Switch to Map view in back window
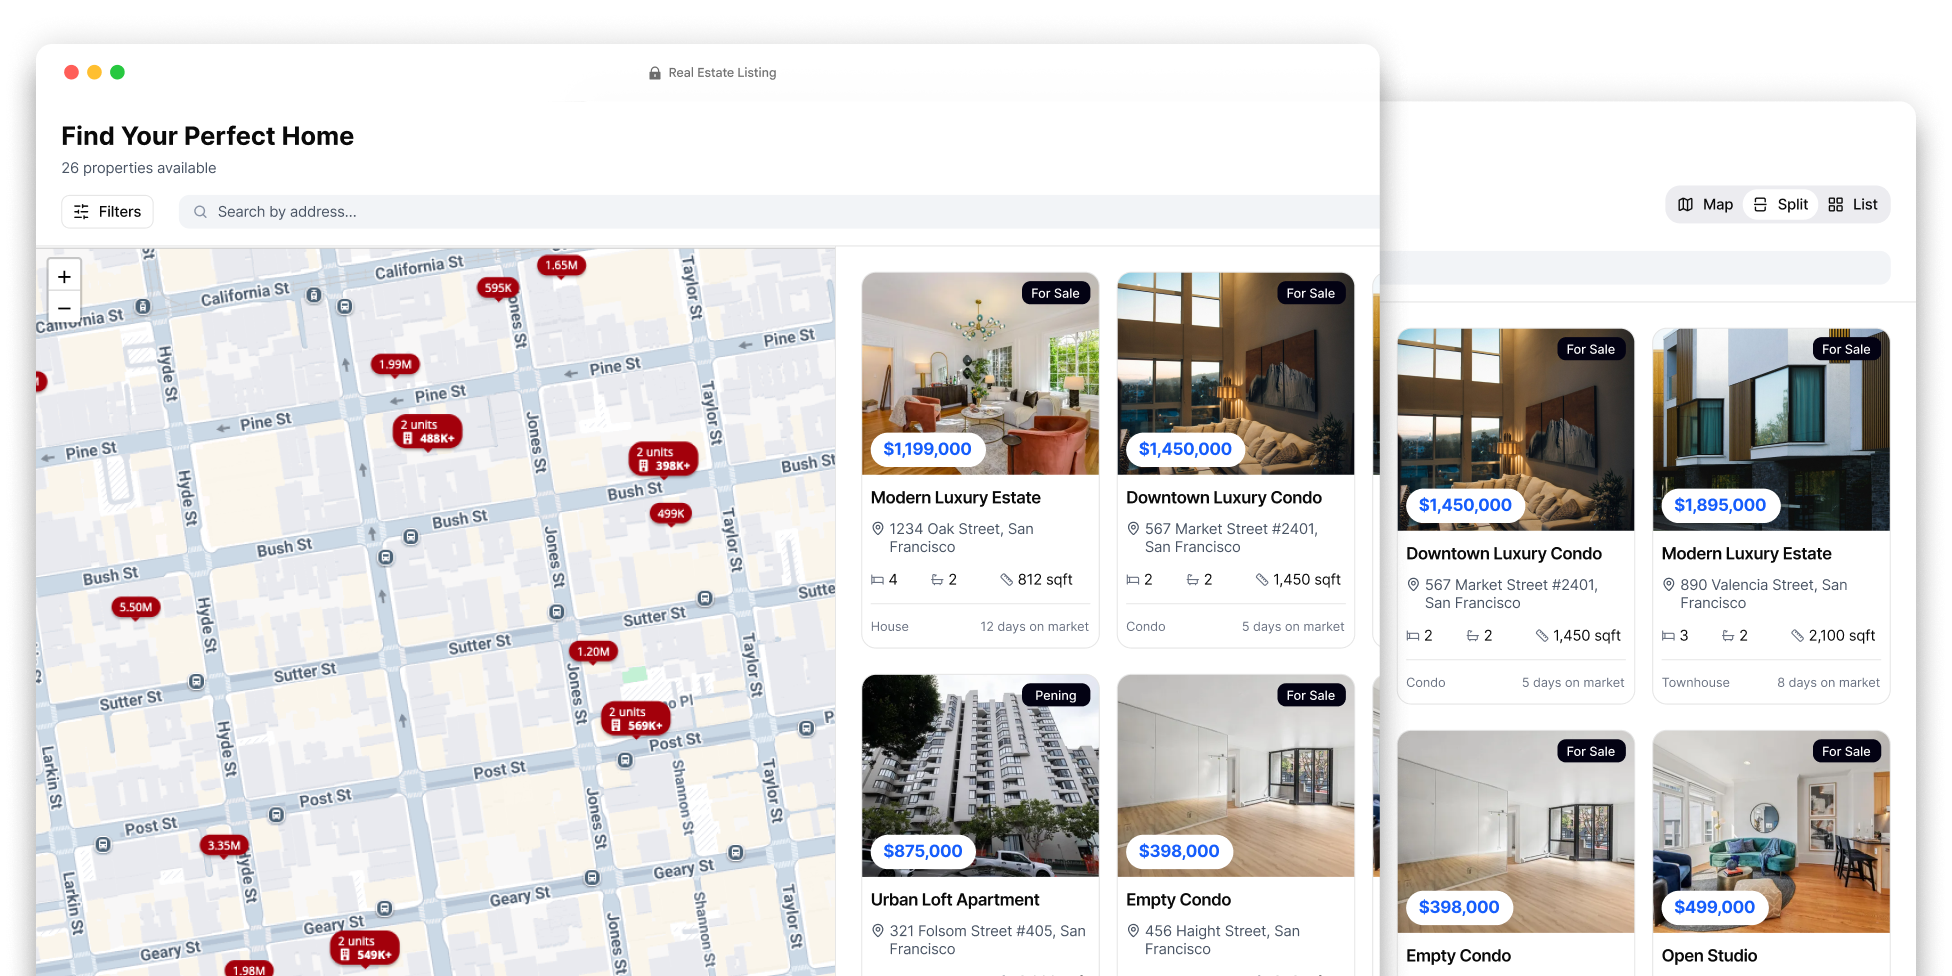This screenshot has height=976, width=1952. click(1705, 205)
